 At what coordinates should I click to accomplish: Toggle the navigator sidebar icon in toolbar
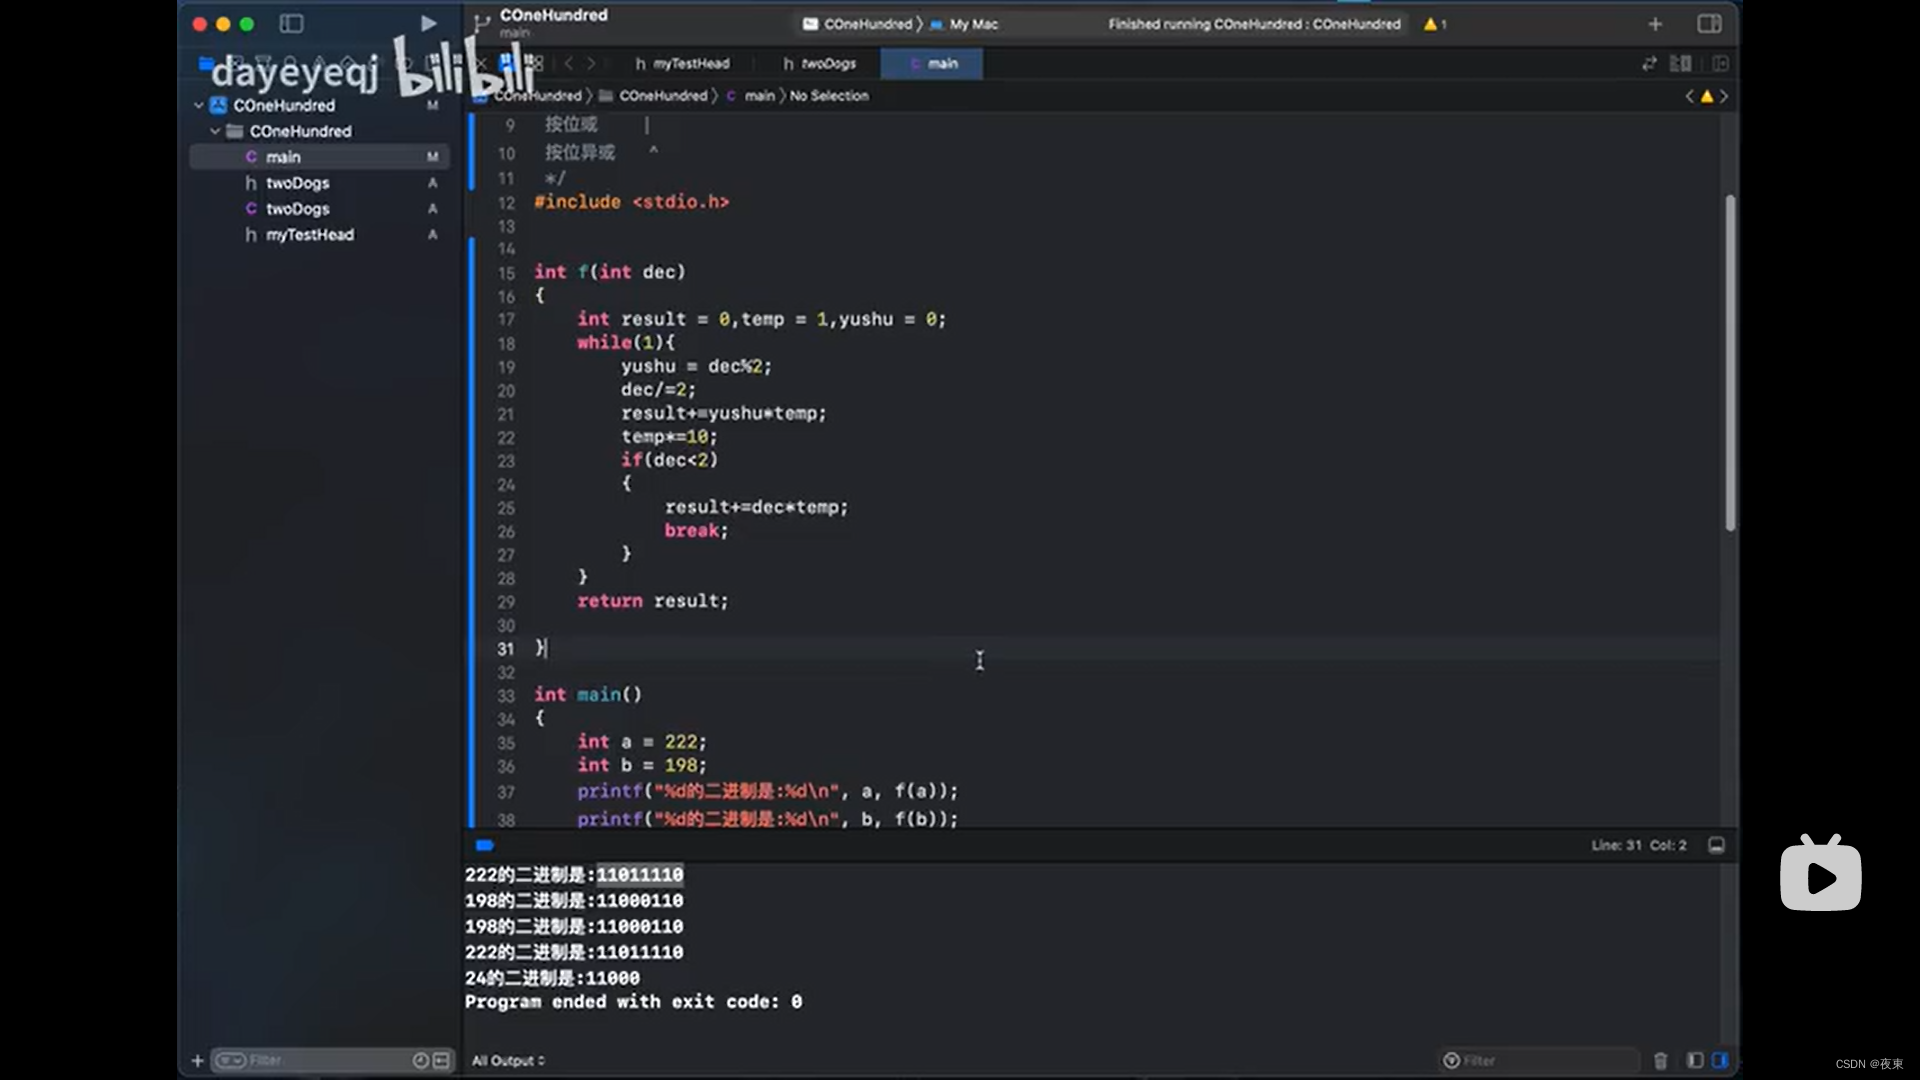coord(291,23)
